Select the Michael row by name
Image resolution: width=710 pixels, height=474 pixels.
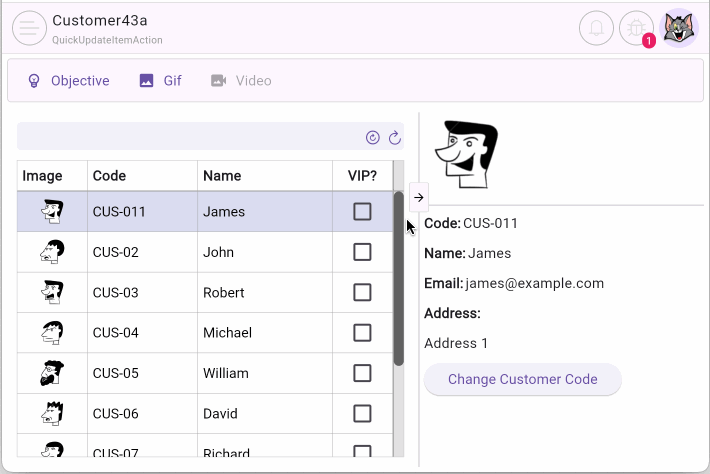click(x=227, y=332)
